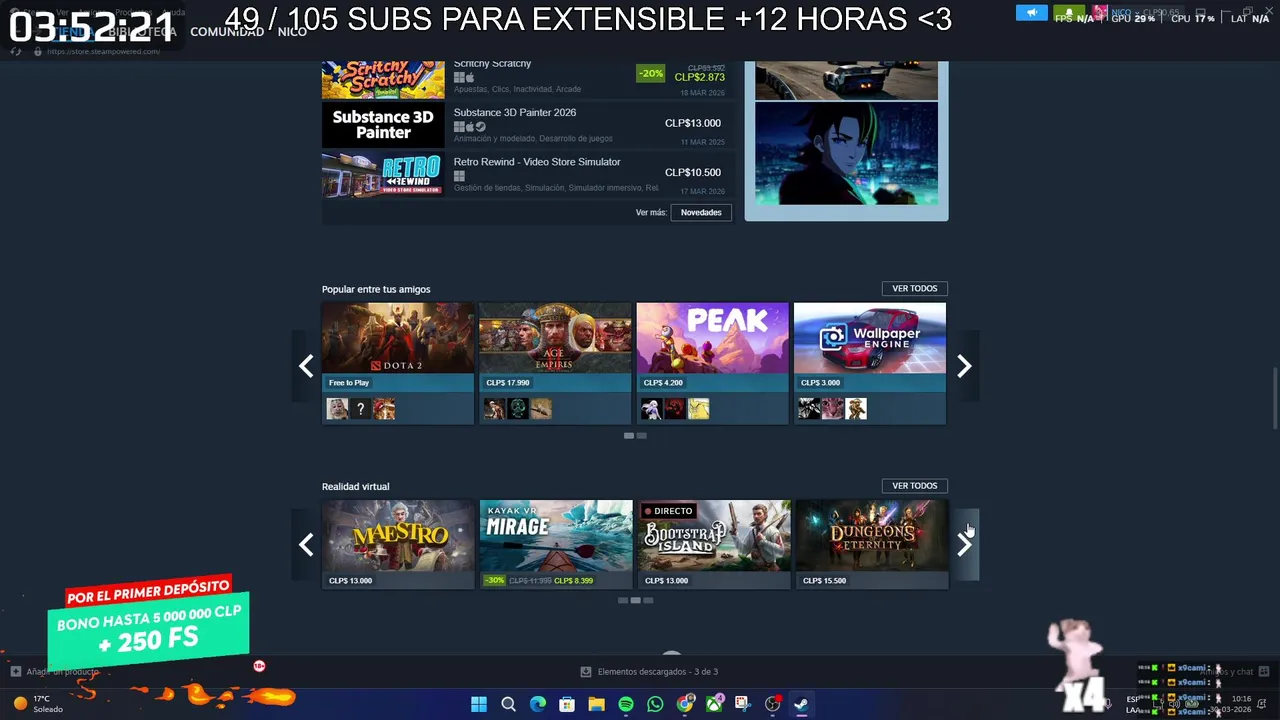Click the Substance 3D Painter thumbnail

pos(383,125)
